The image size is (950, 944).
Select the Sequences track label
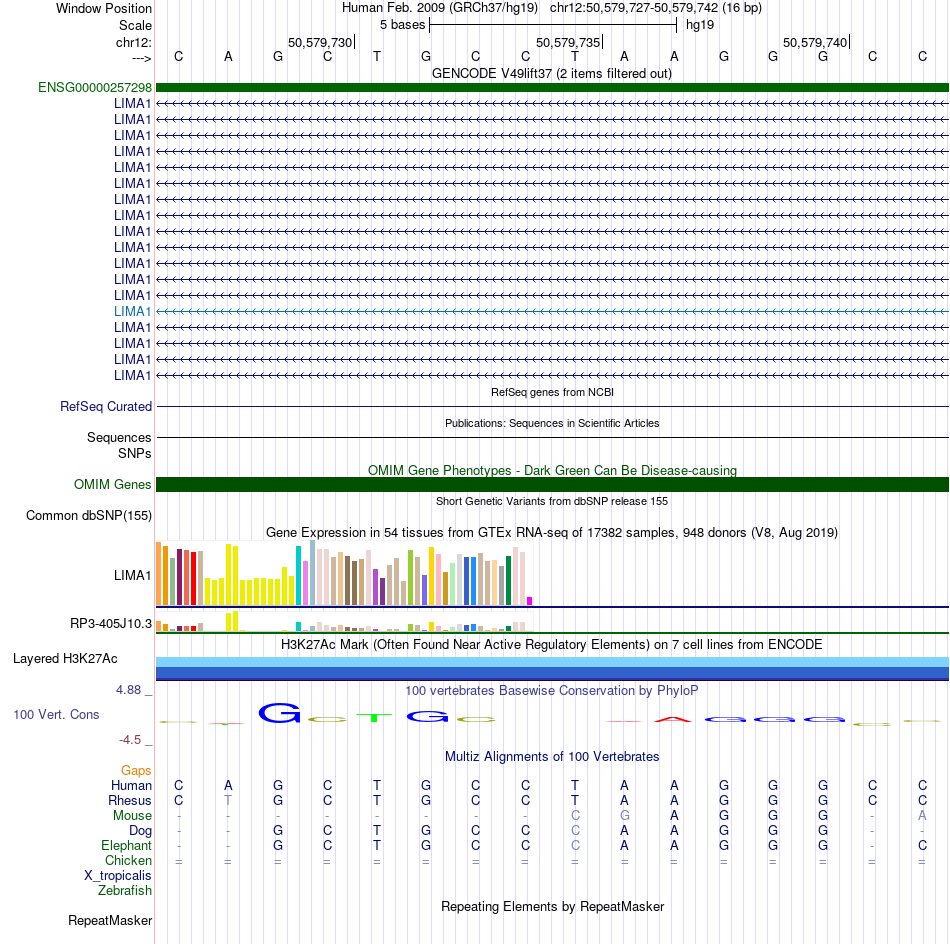(x=119, y=437)
